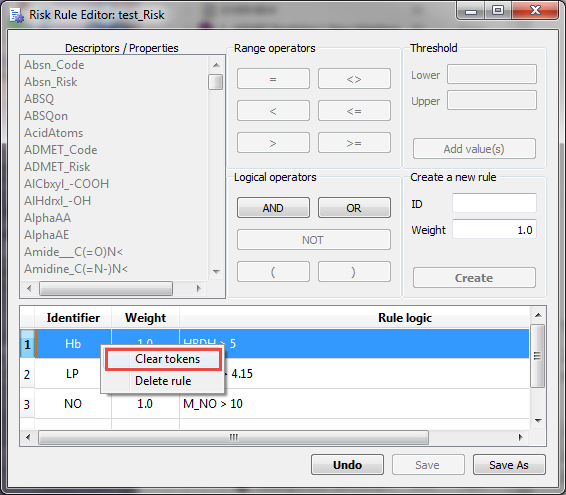Viewport: 566px width, 495px height.
Task: Select row header number 2
Action: click(x=27, y=374)
